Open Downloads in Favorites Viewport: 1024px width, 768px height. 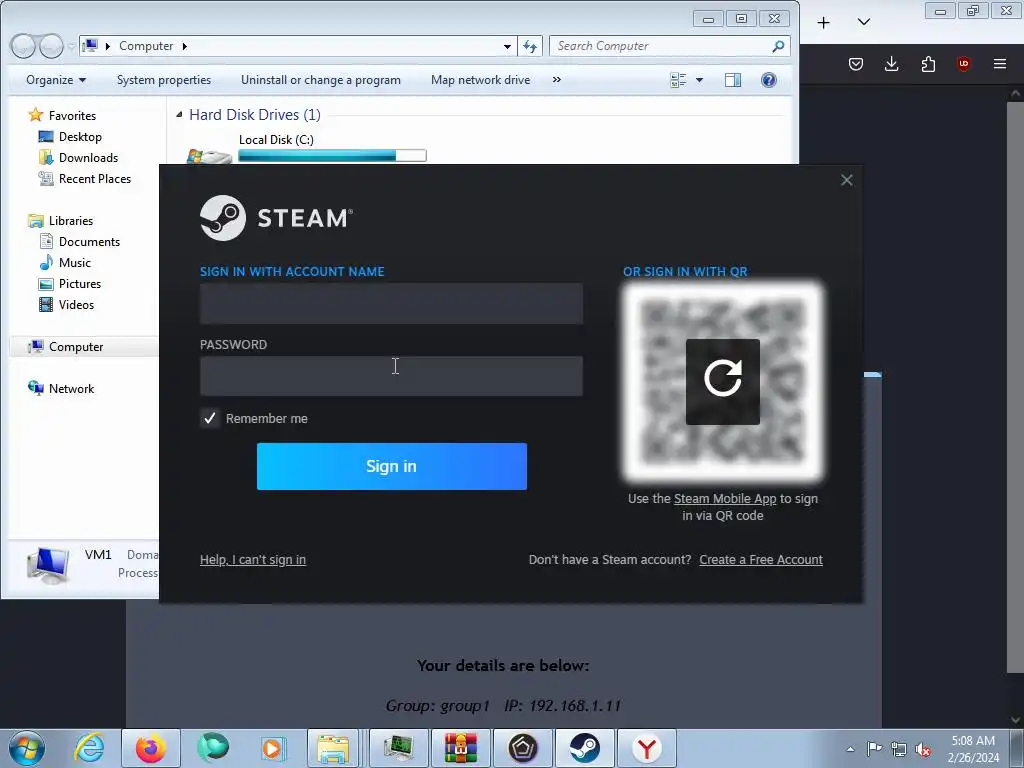click(88, 157)
